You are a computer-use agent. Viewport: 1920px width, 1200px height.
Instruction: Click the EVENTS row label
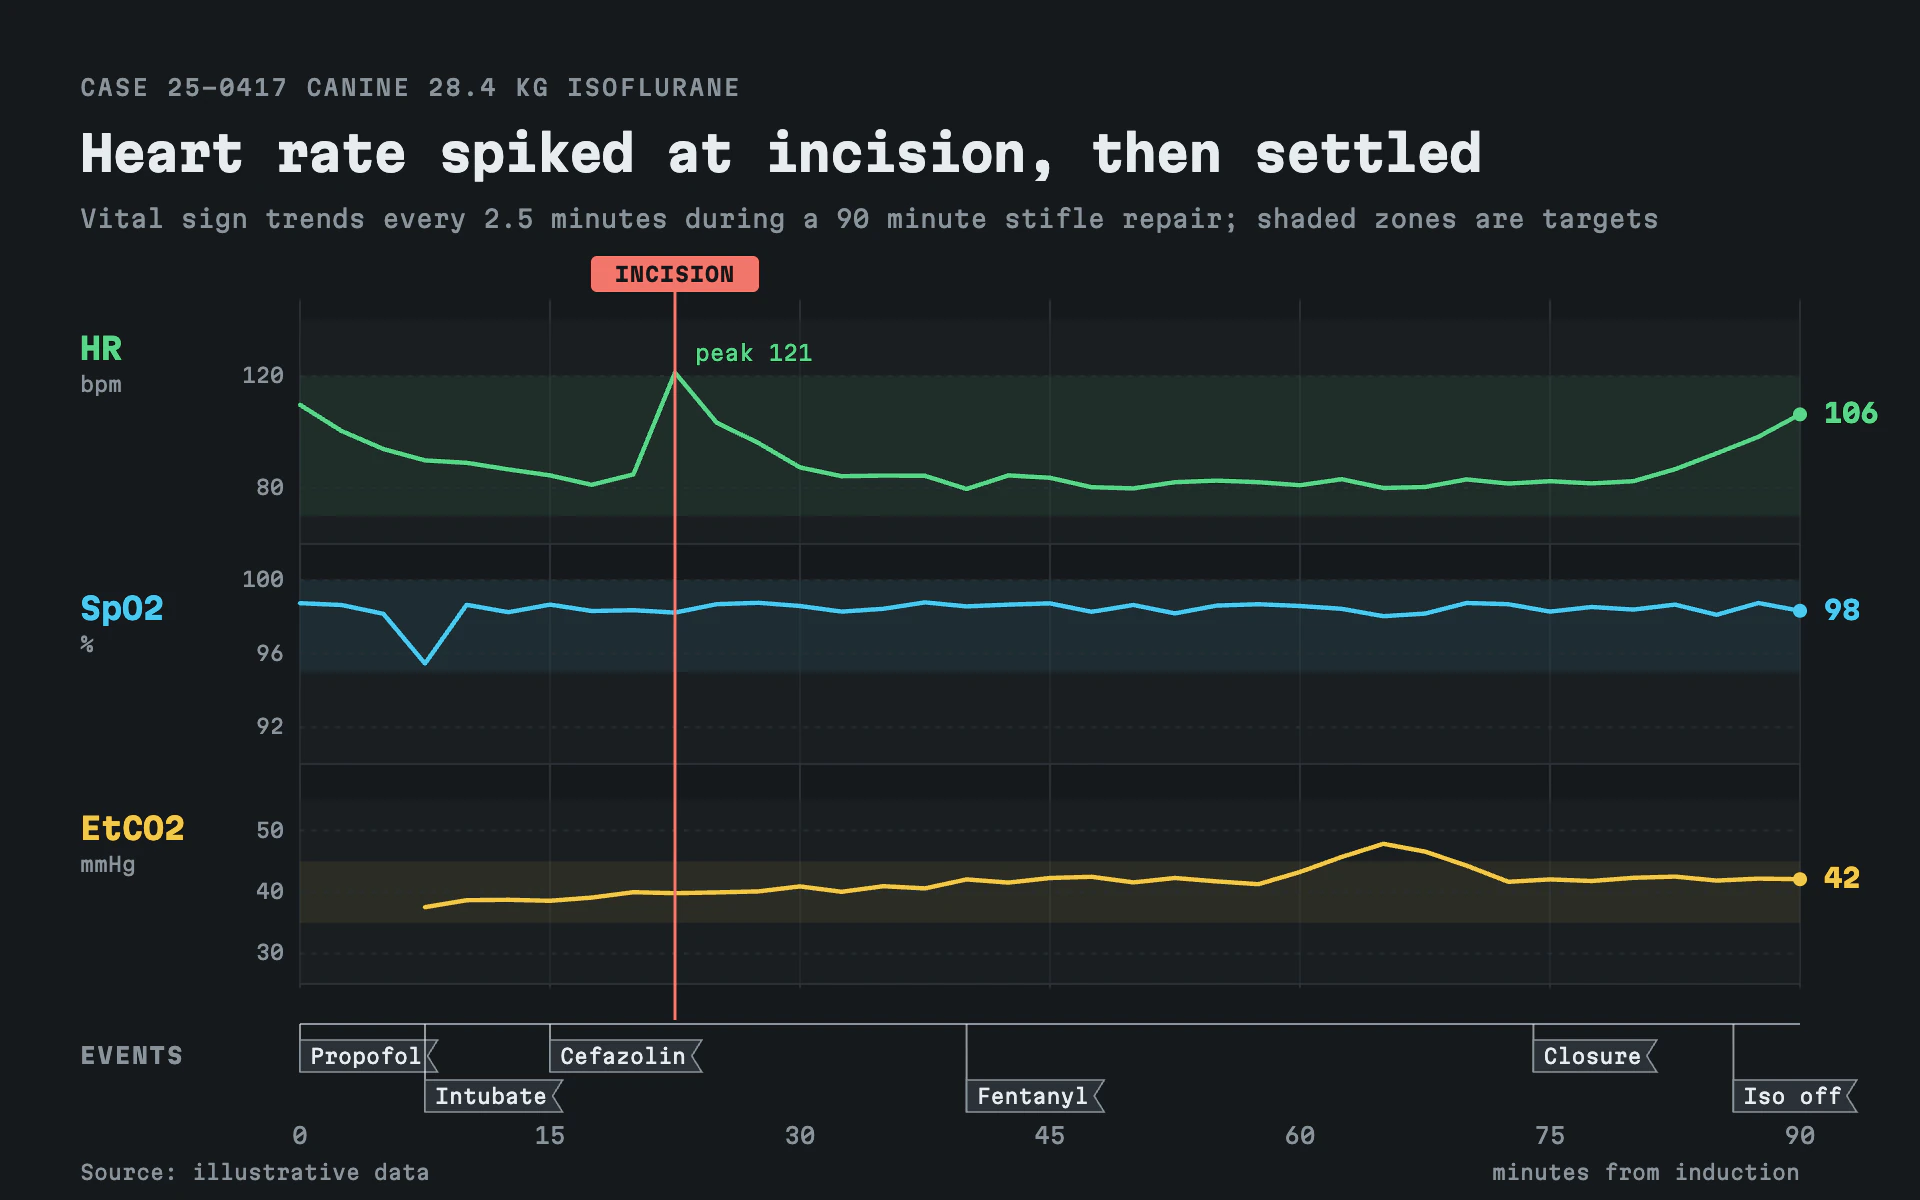coord(132,1056)
